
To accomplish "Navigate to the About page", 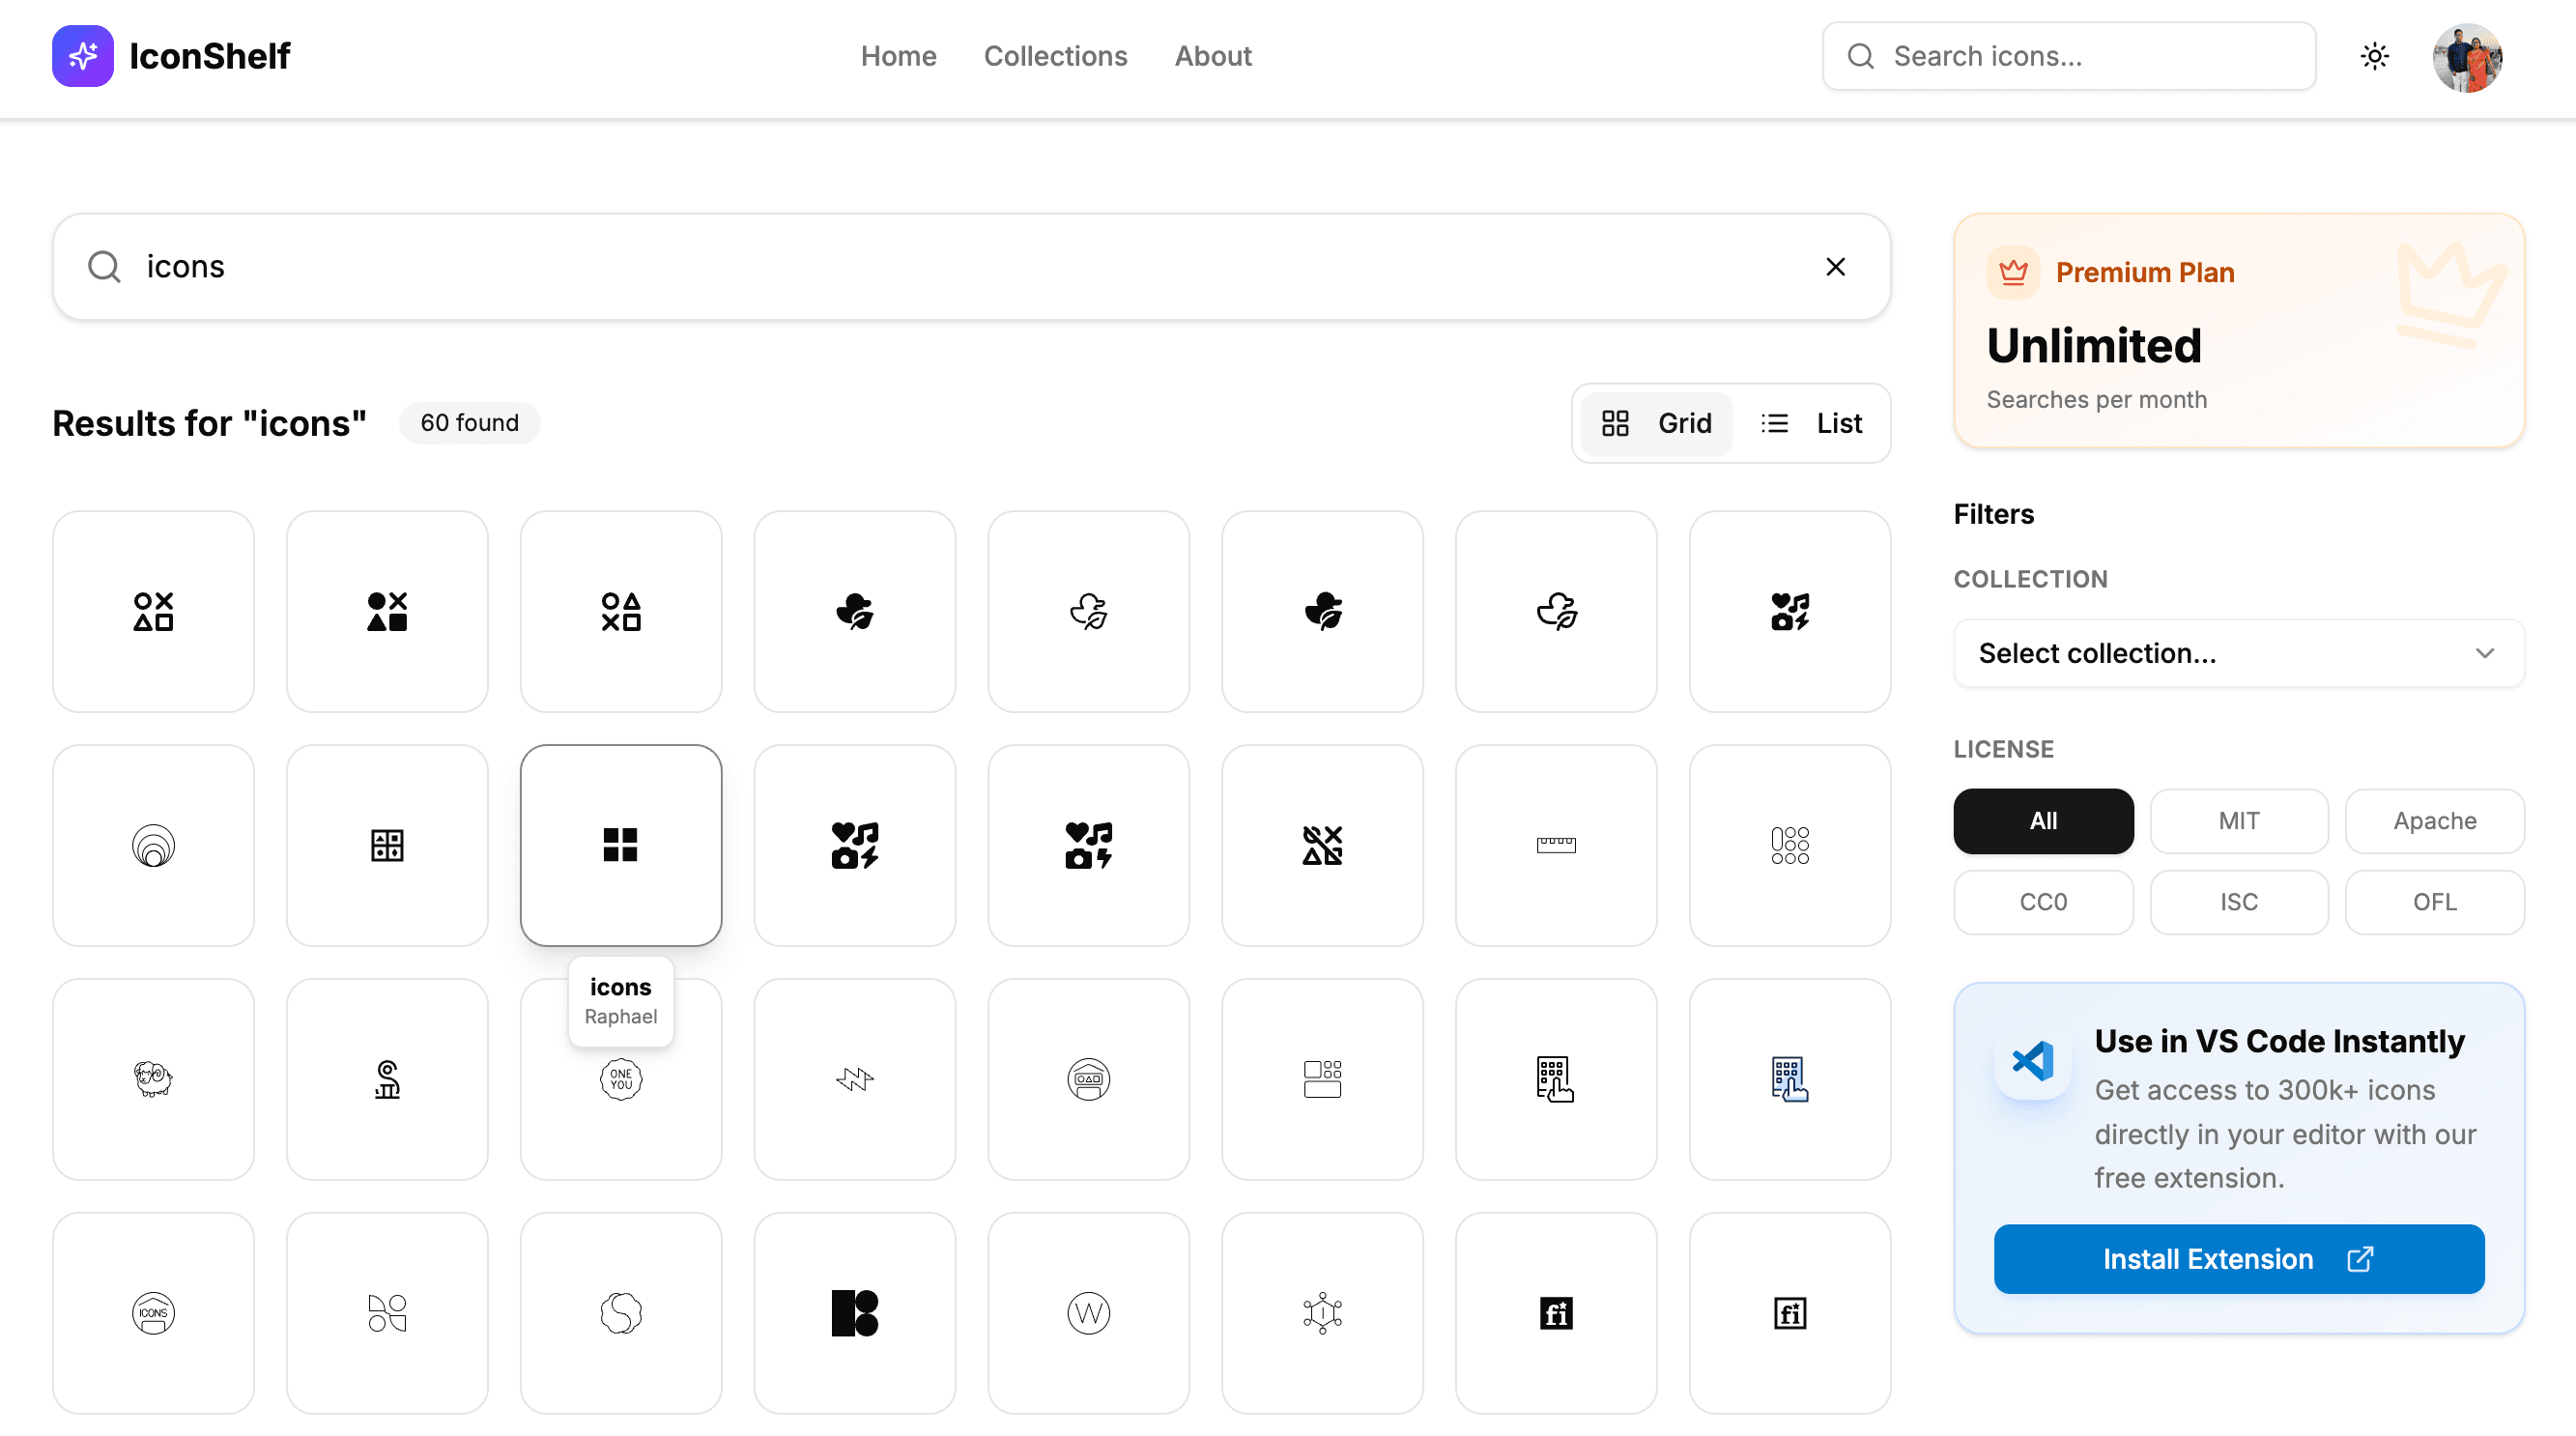I will coord(1212,56).
